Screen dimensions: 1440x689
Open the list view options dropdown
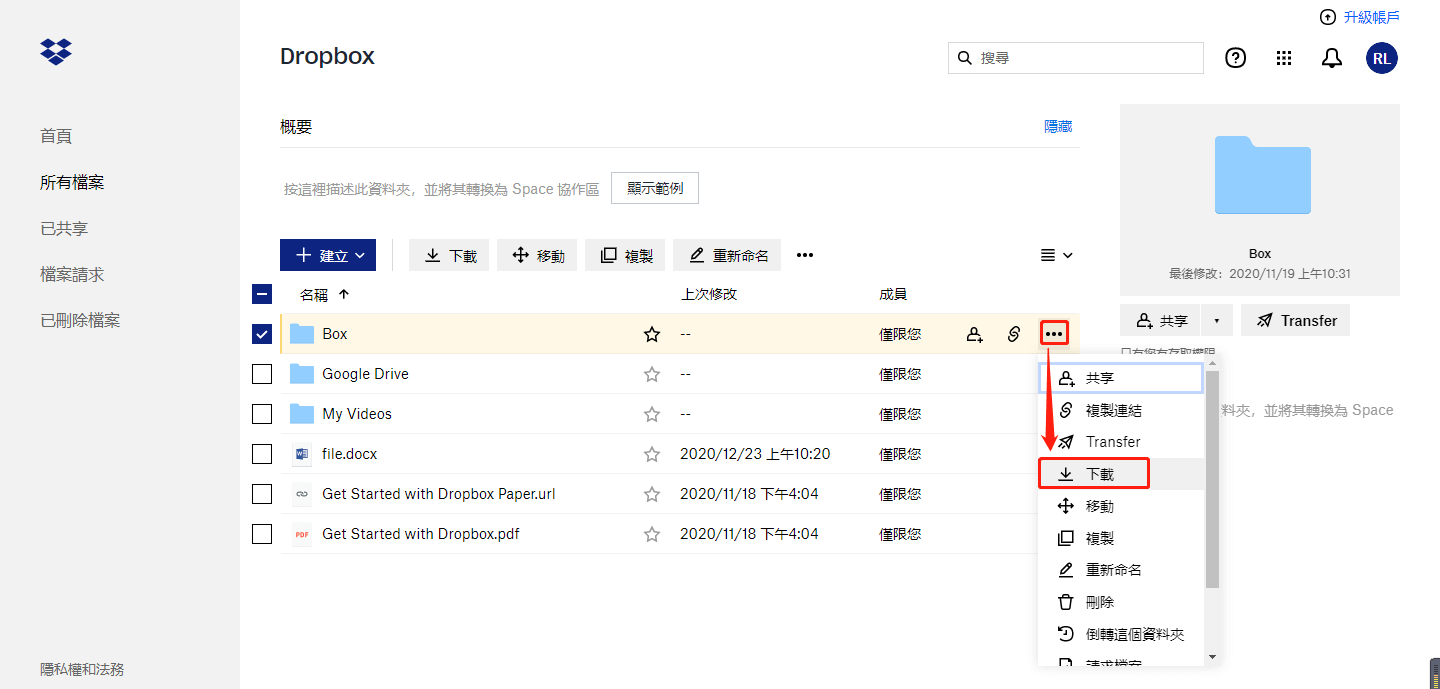pyautogui.click(x=1056, y=255)
